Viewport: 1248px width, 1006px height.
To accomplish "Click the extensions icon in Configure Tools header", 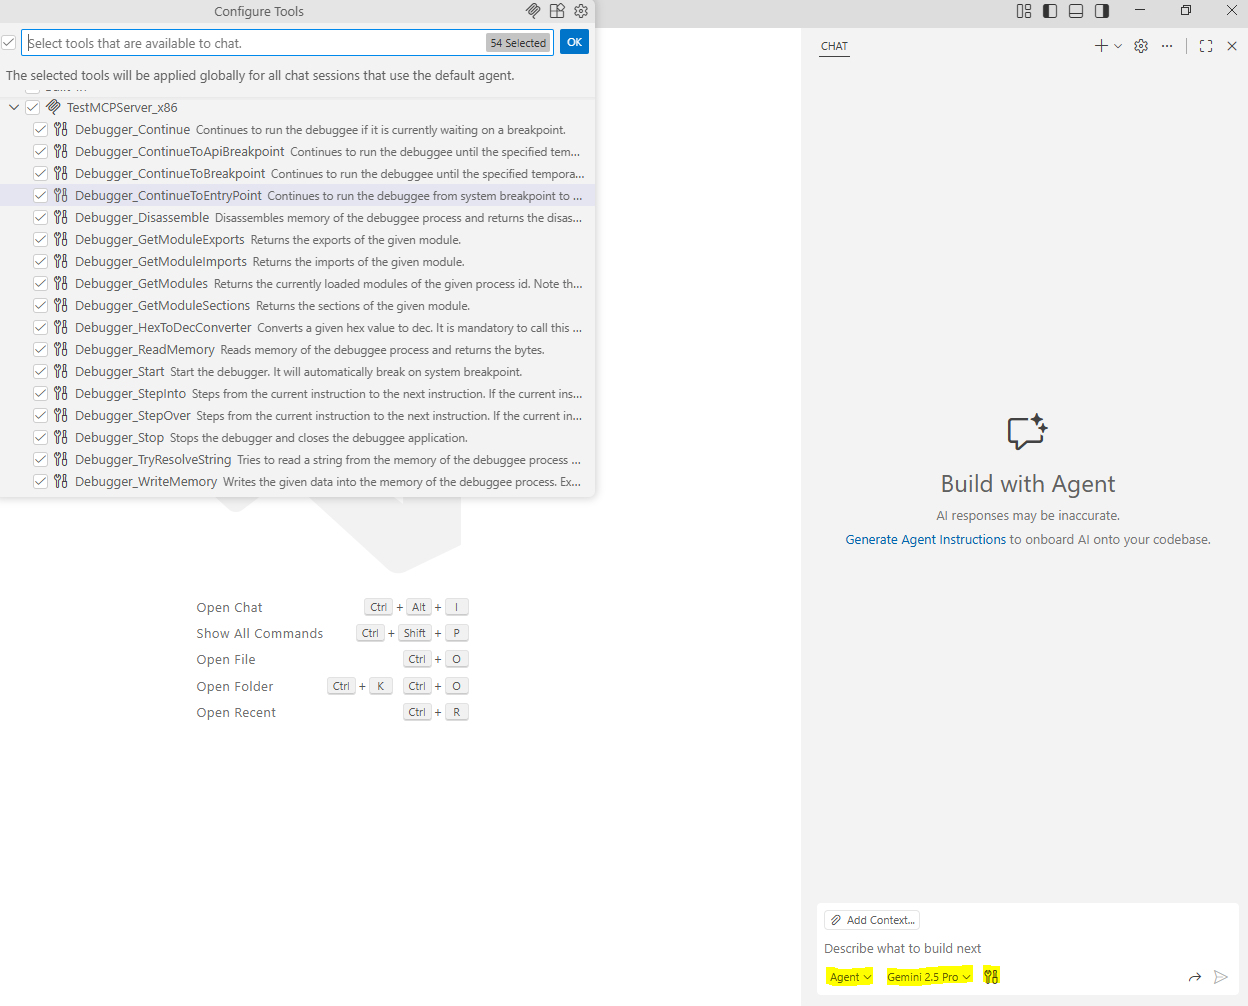I will (x=557, y=11).
